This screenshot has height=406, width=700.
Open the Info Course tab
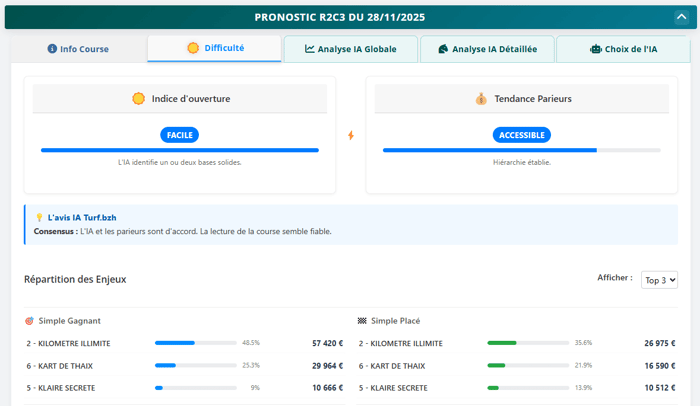click(78, 49)
